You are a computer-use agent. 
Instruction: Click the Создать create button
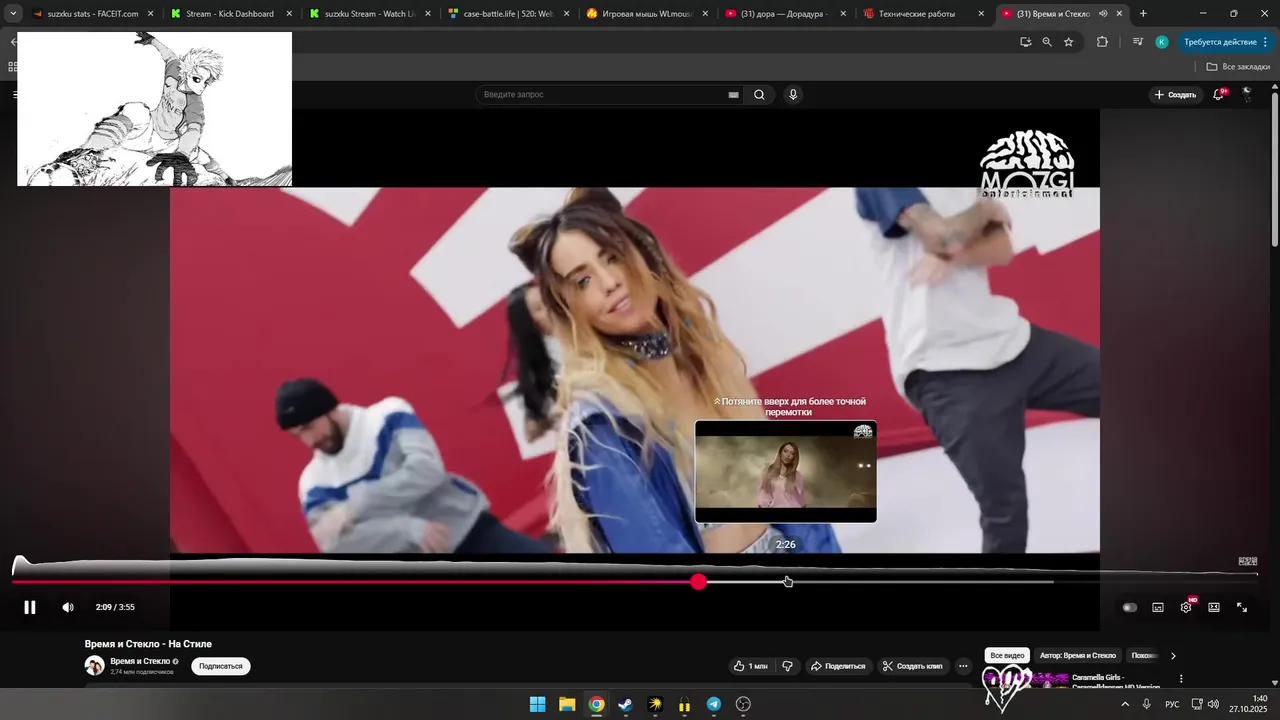(1175, 95)
